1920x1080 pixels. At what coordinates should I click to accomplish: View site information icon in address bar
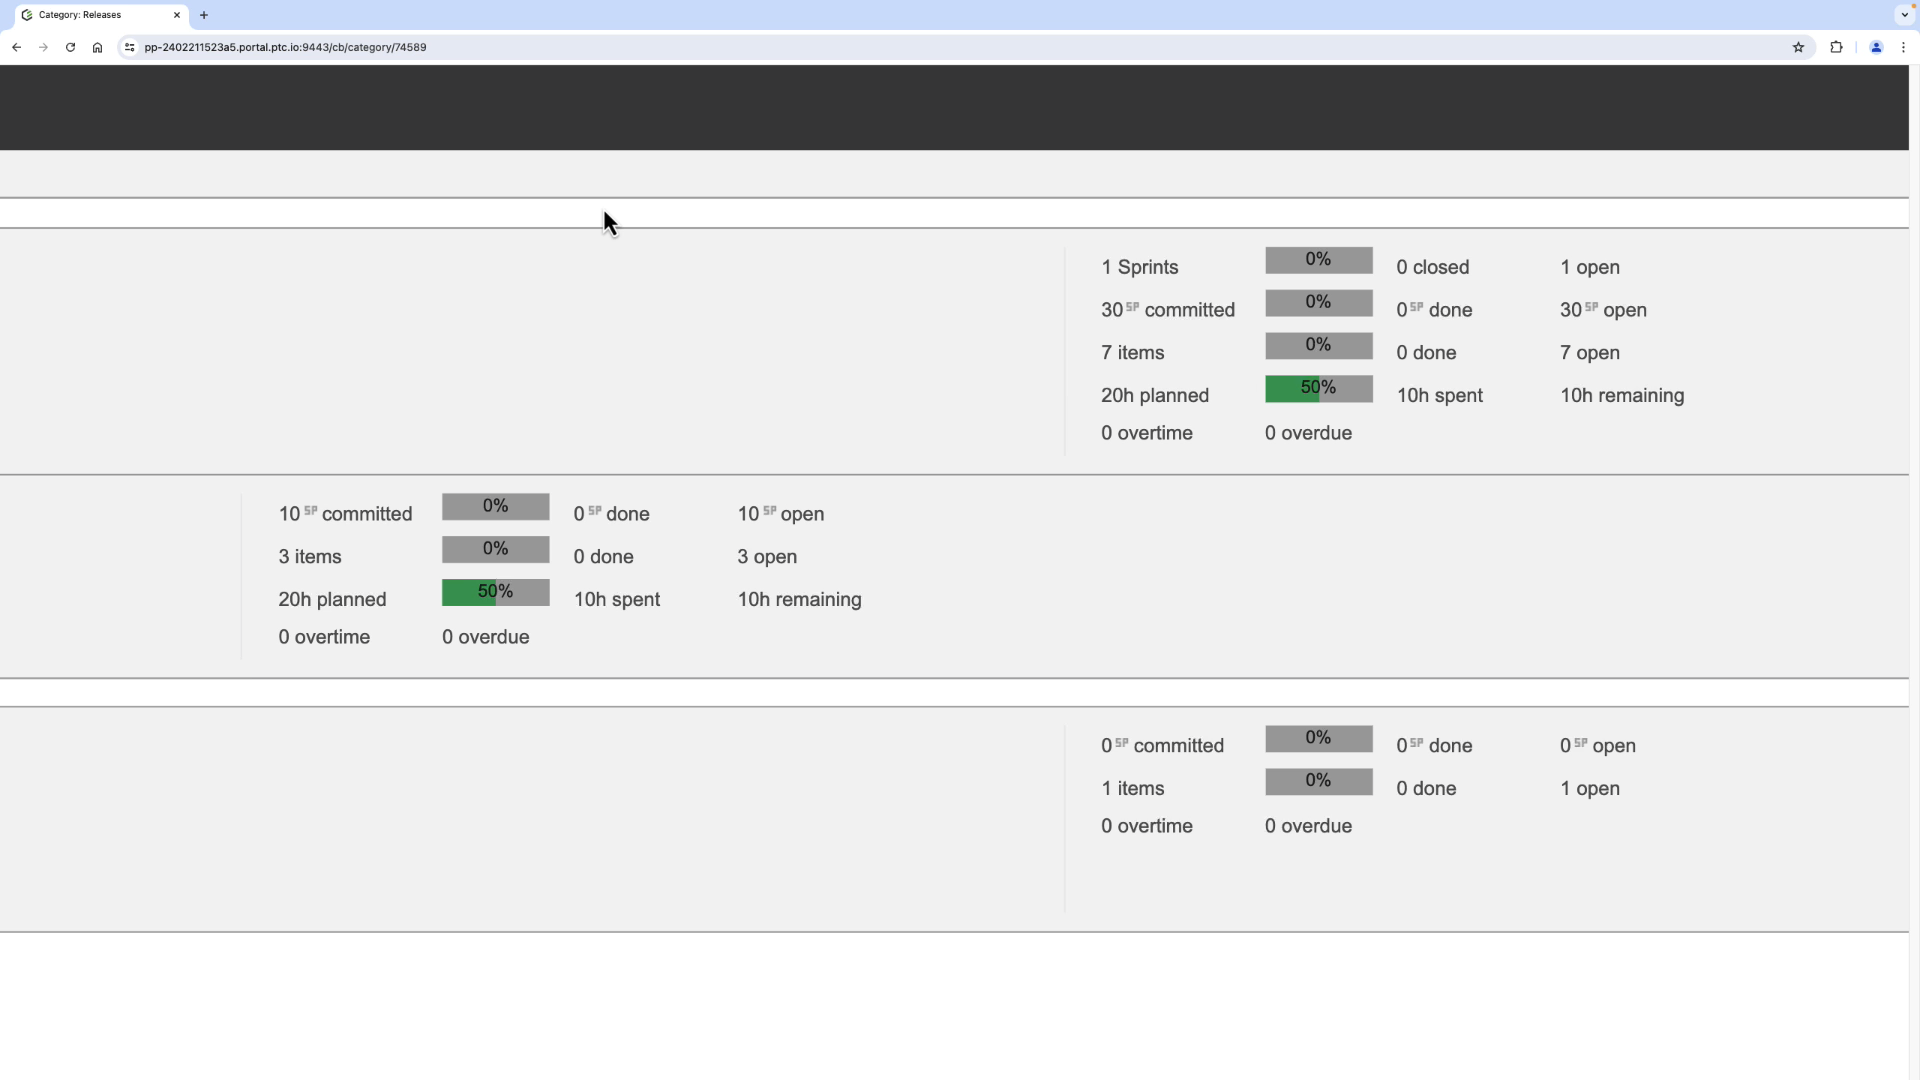129,47
